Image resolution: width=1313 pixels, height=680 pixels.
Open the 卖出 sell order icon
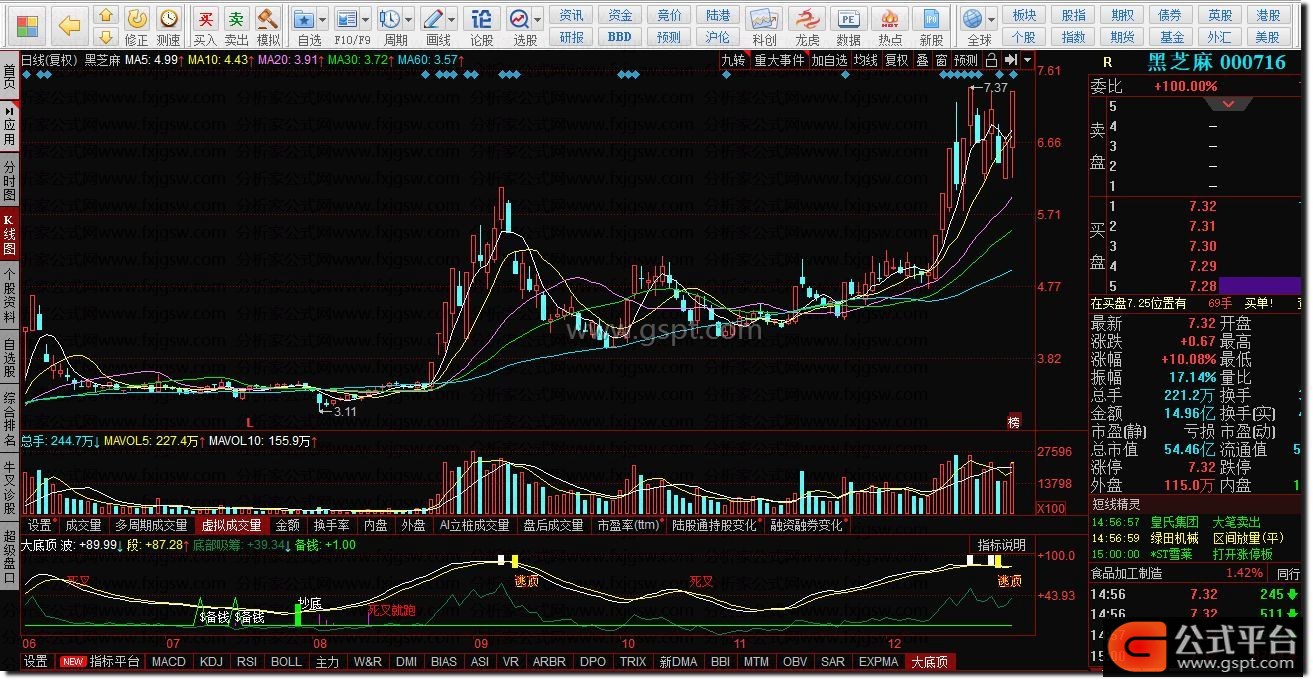pos(236,26)
